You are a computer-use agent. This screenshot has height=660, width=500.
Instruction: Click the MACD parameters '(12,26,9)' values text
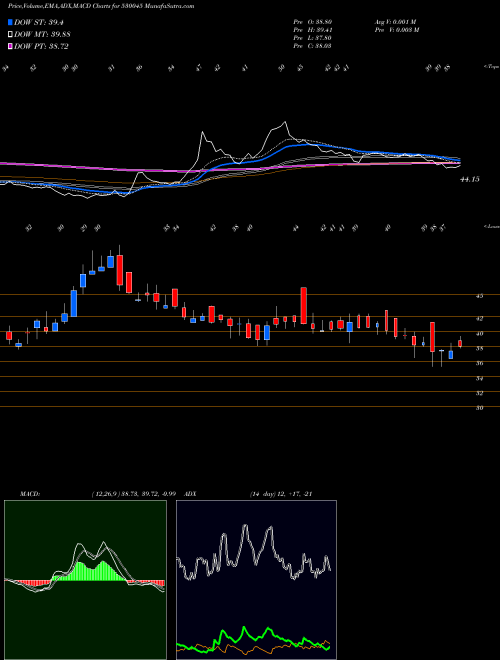tap(133, 494)
